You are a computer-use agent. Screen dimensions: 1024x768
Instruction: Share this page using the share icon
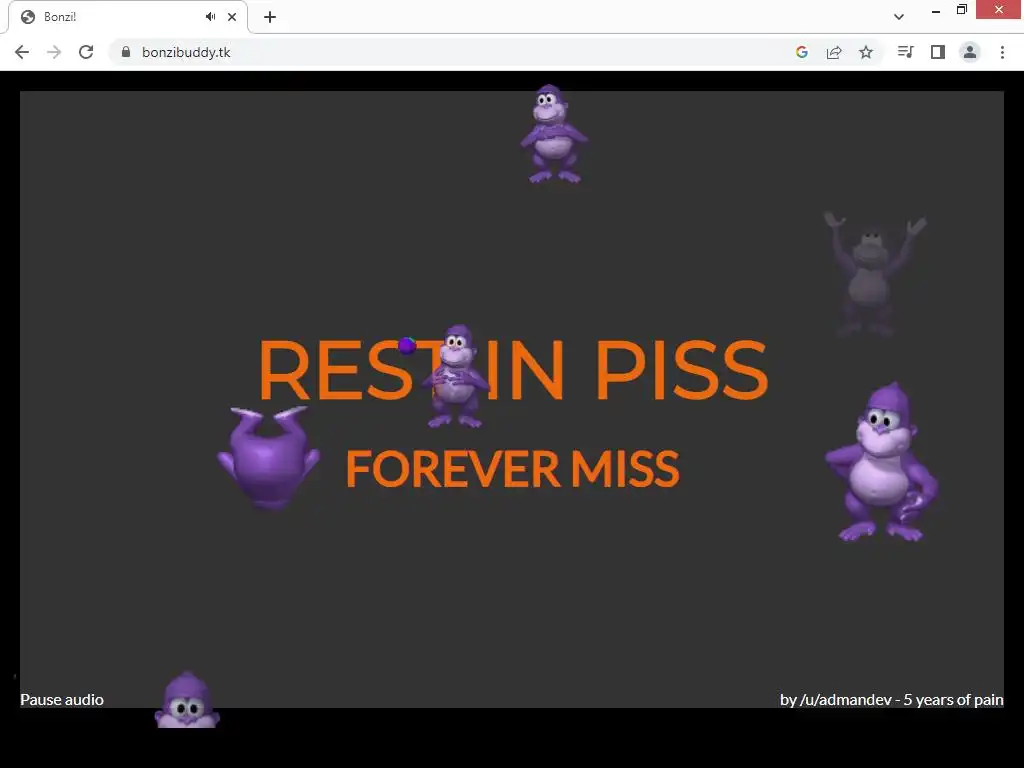[x=834, y=52]
